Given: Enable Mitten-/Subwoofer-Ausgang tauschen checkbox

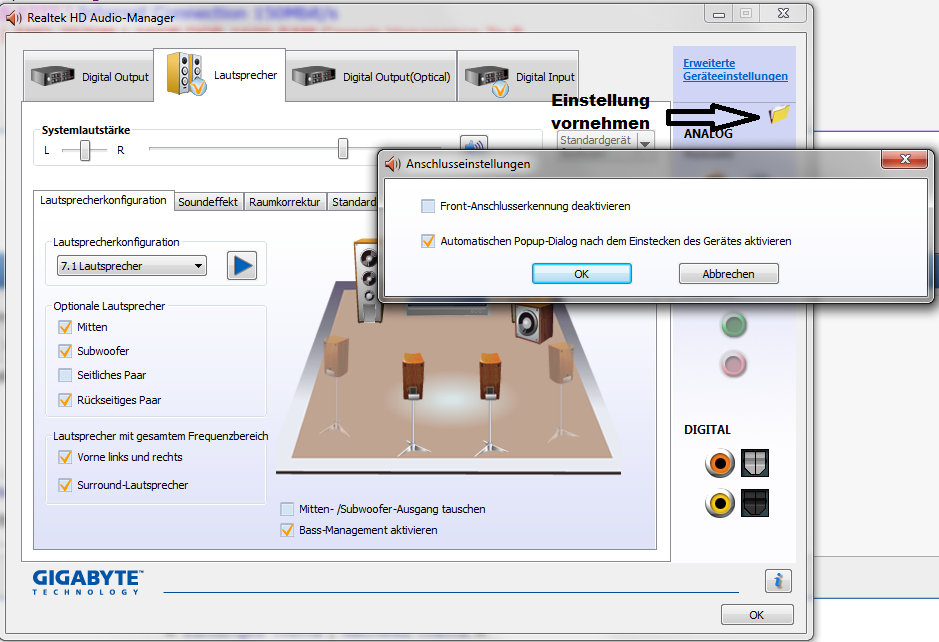Looking at the screenshot, I should 287,509.
